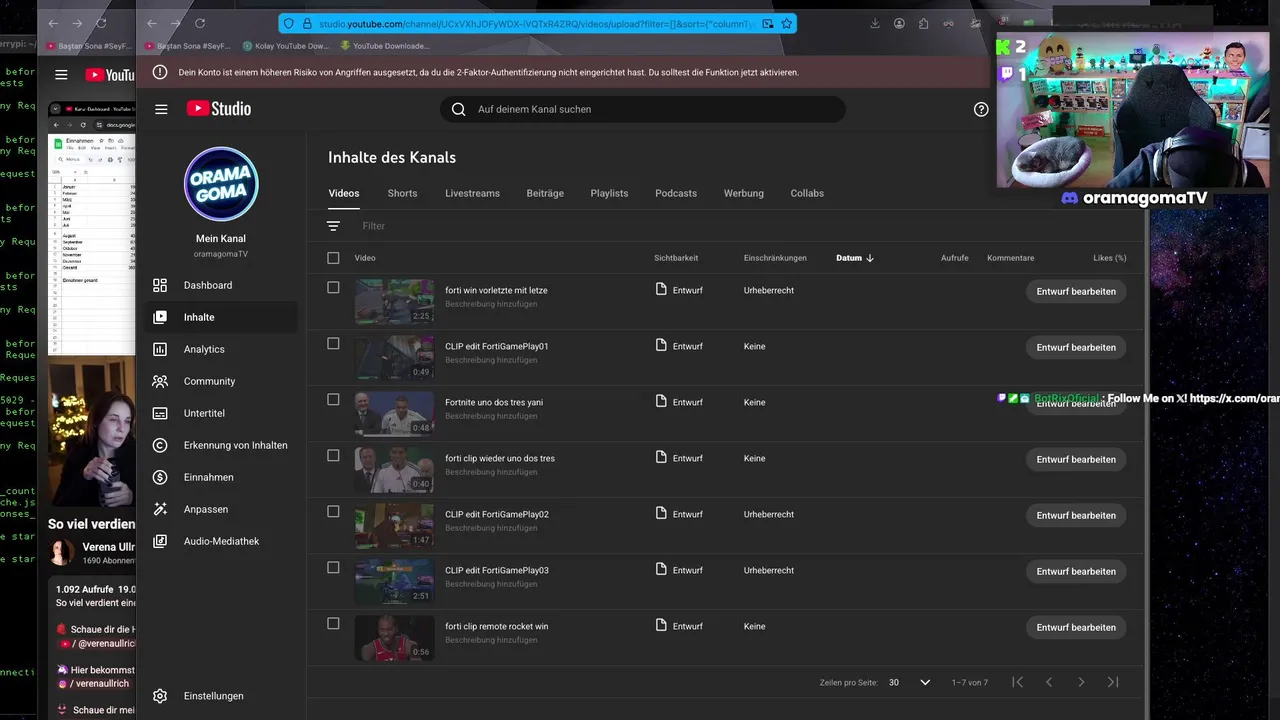
Task: Open the Dashboard sidebar icon
Action: 160,285
